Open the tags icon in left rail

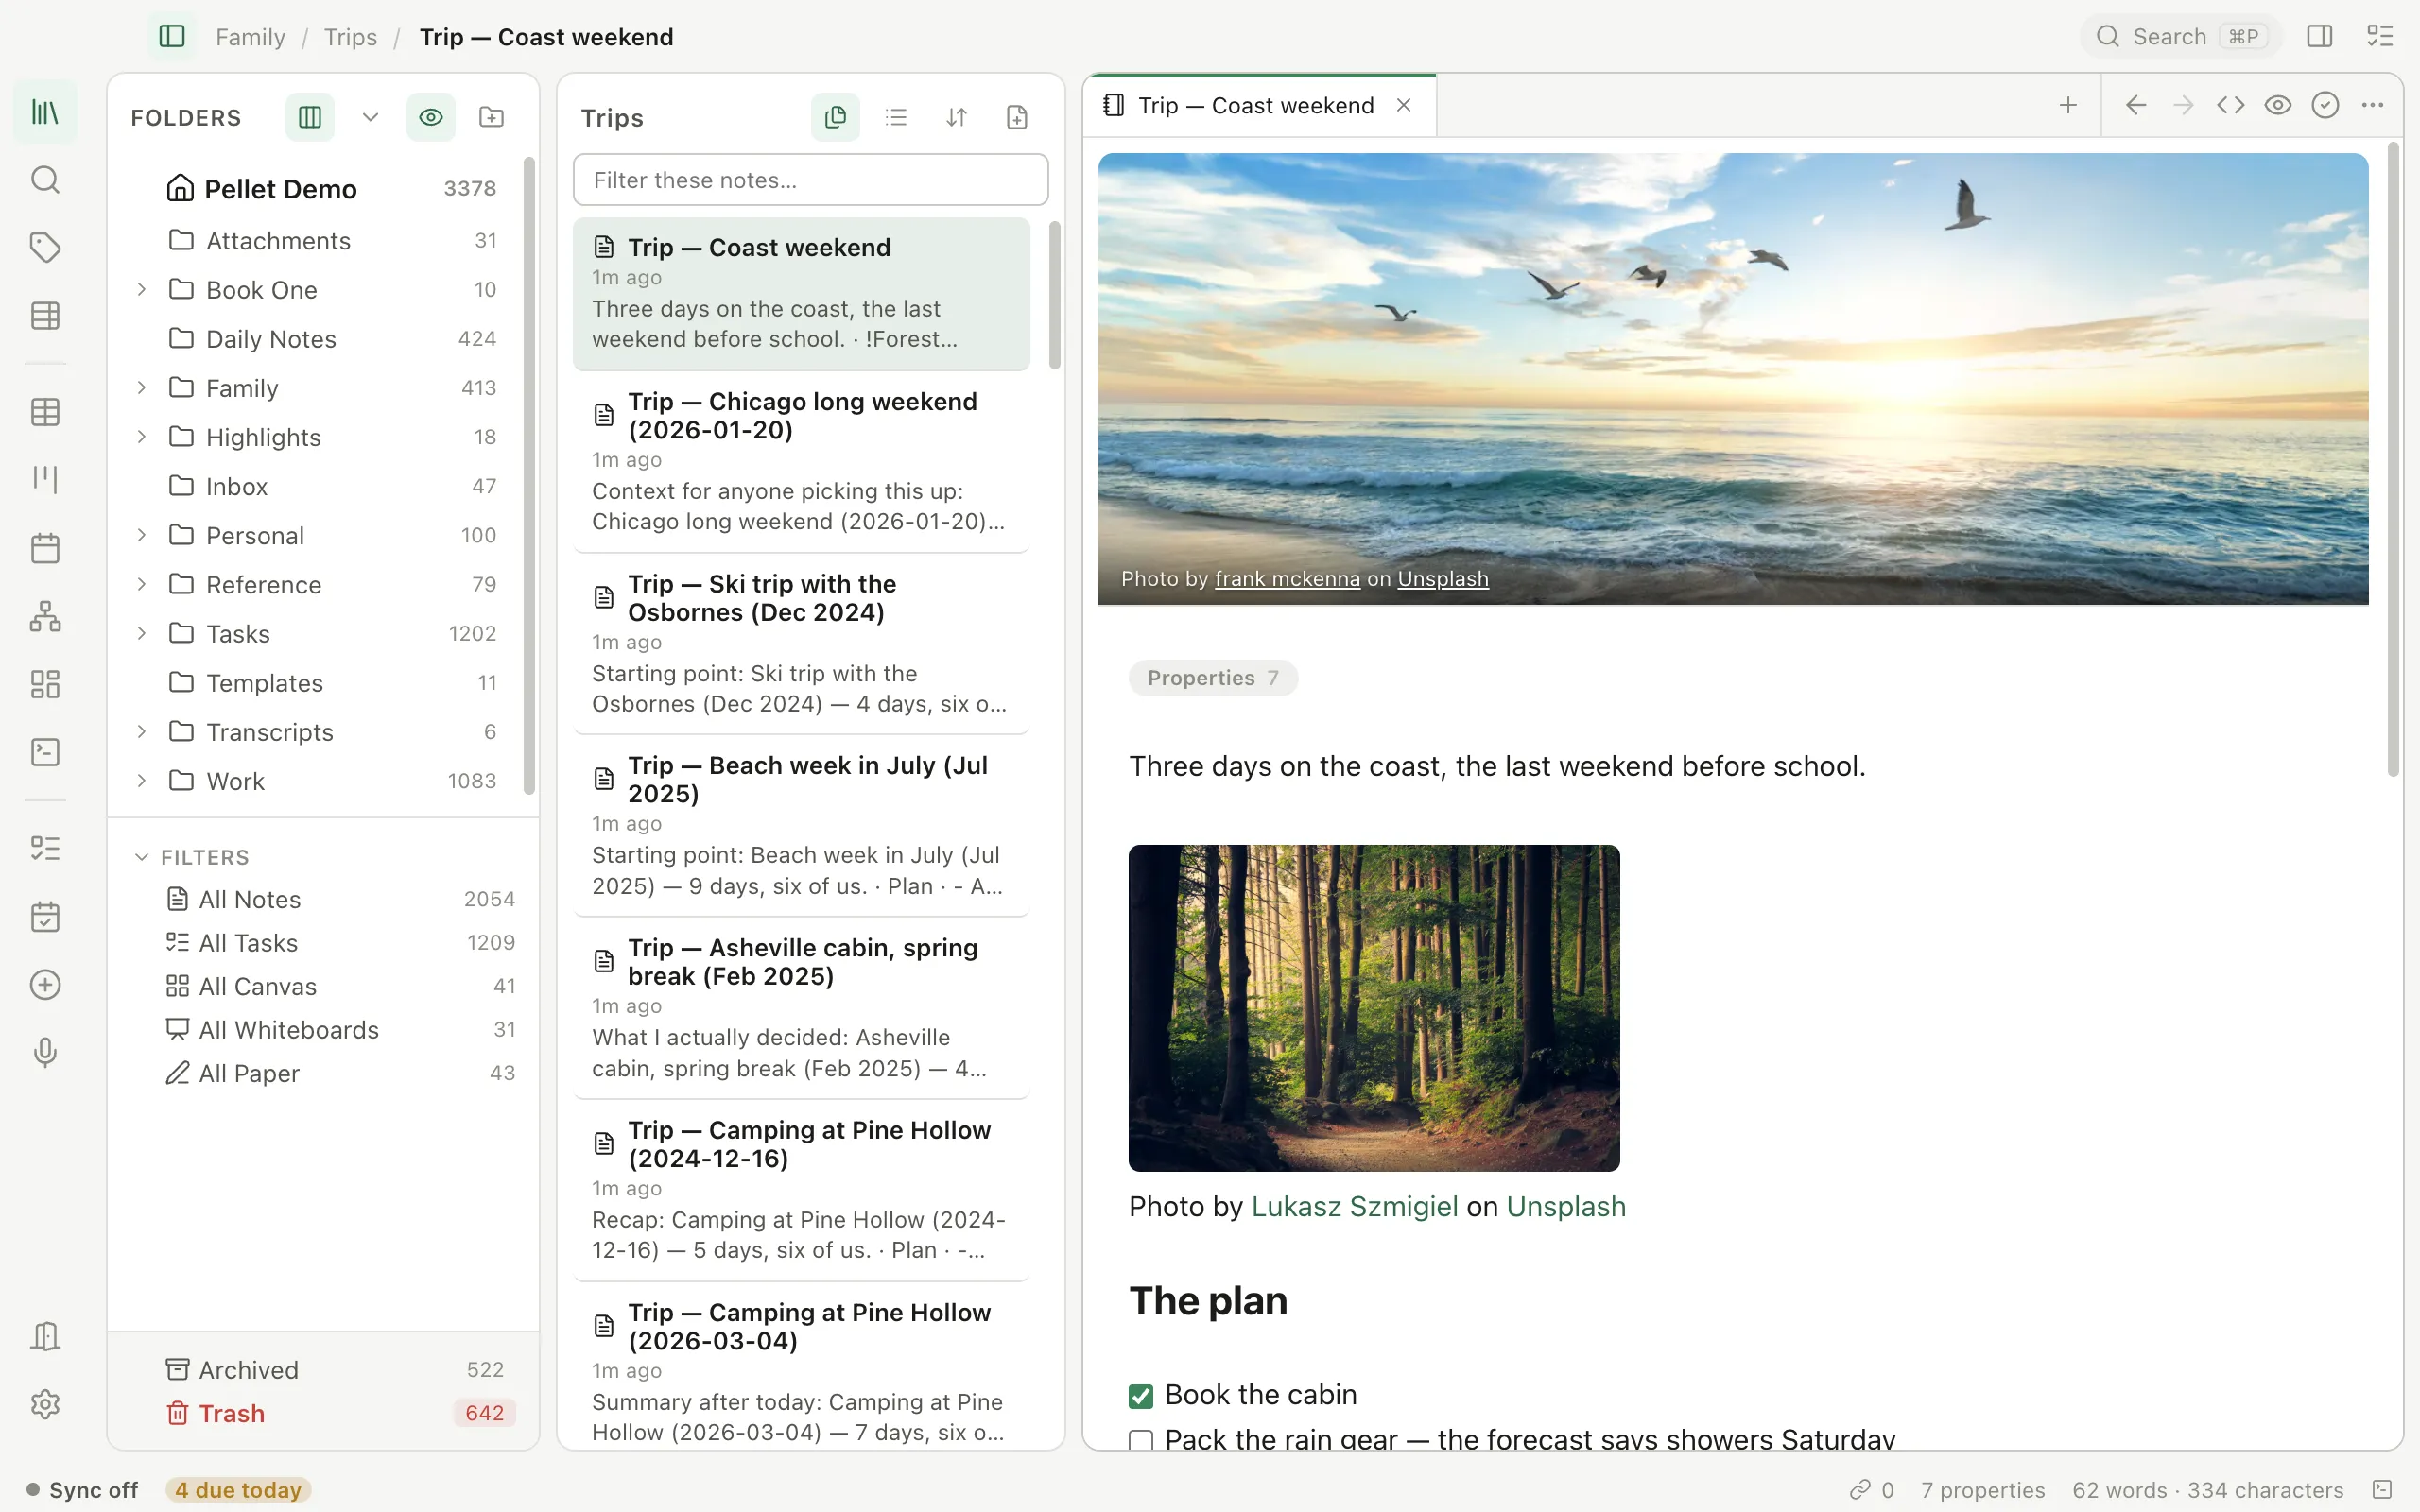(45, 247)
